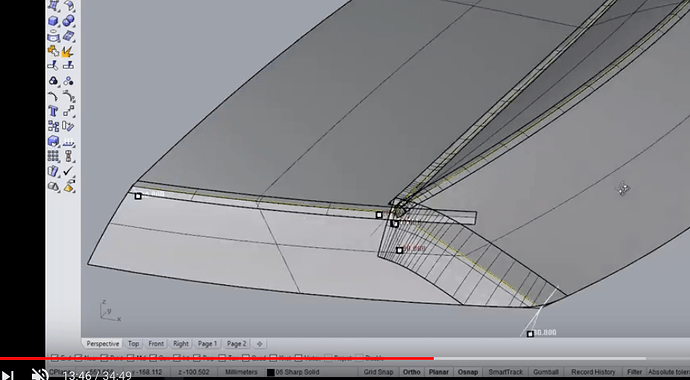Image resolution: width=690 pixels, height=380 pixels.
Task: Select the Box solid tool
Action: pos(53,21)
